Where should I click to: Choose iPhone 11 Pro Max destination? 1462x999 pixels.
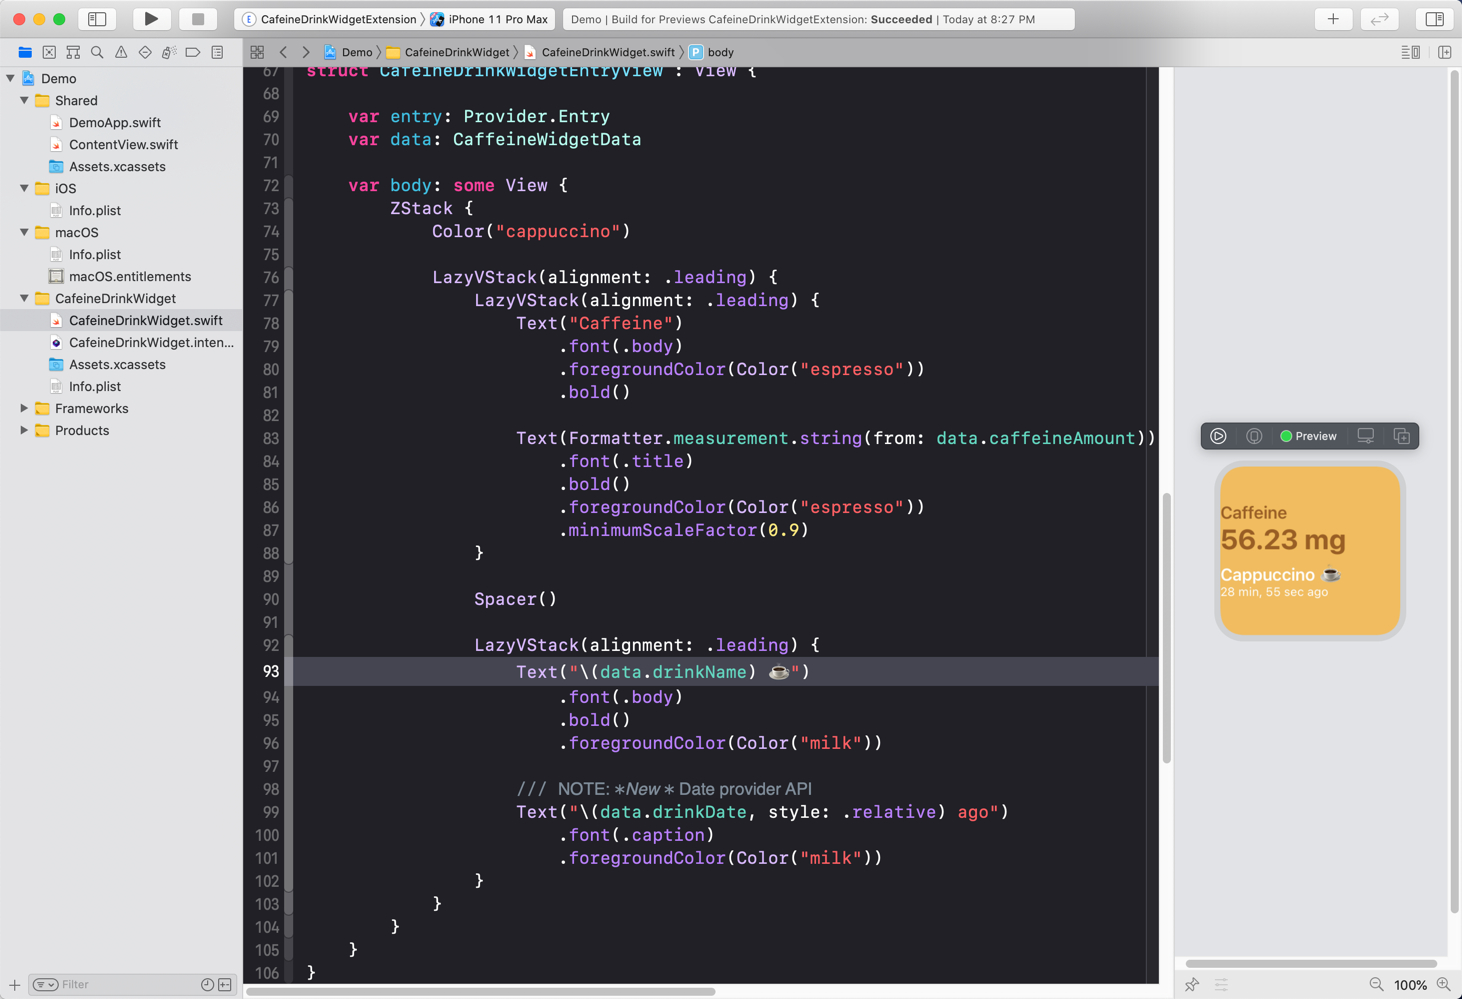[x=490, y=19]
